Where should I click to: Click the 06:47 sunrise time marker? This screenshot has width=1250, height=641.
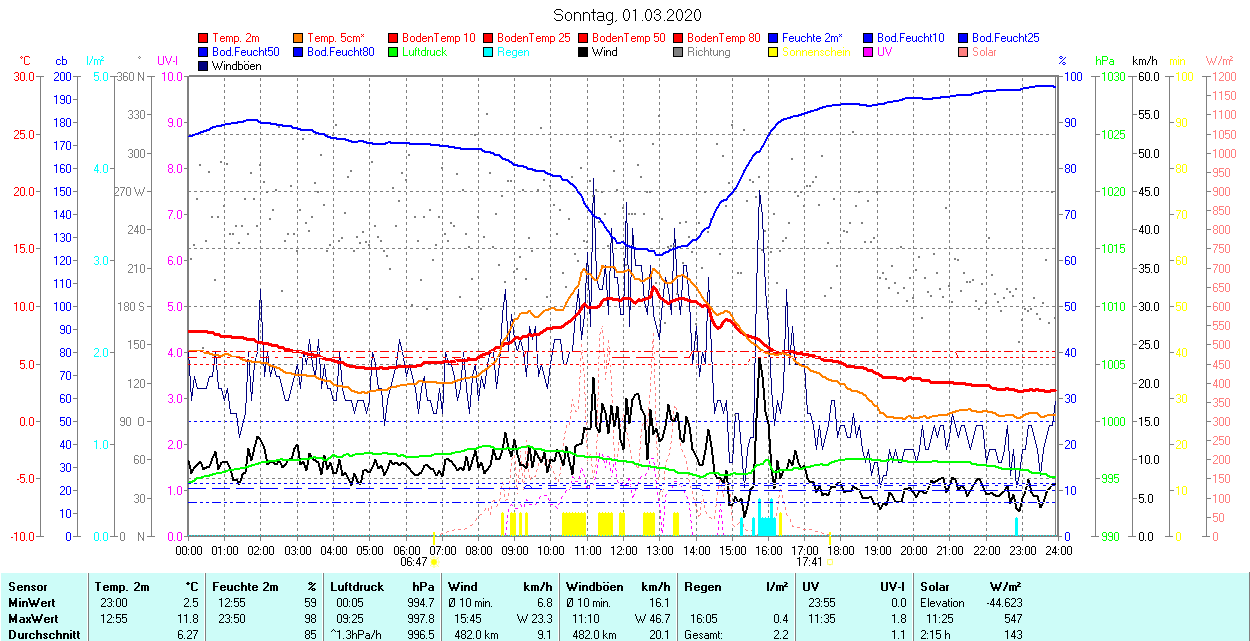coord(414,562)
